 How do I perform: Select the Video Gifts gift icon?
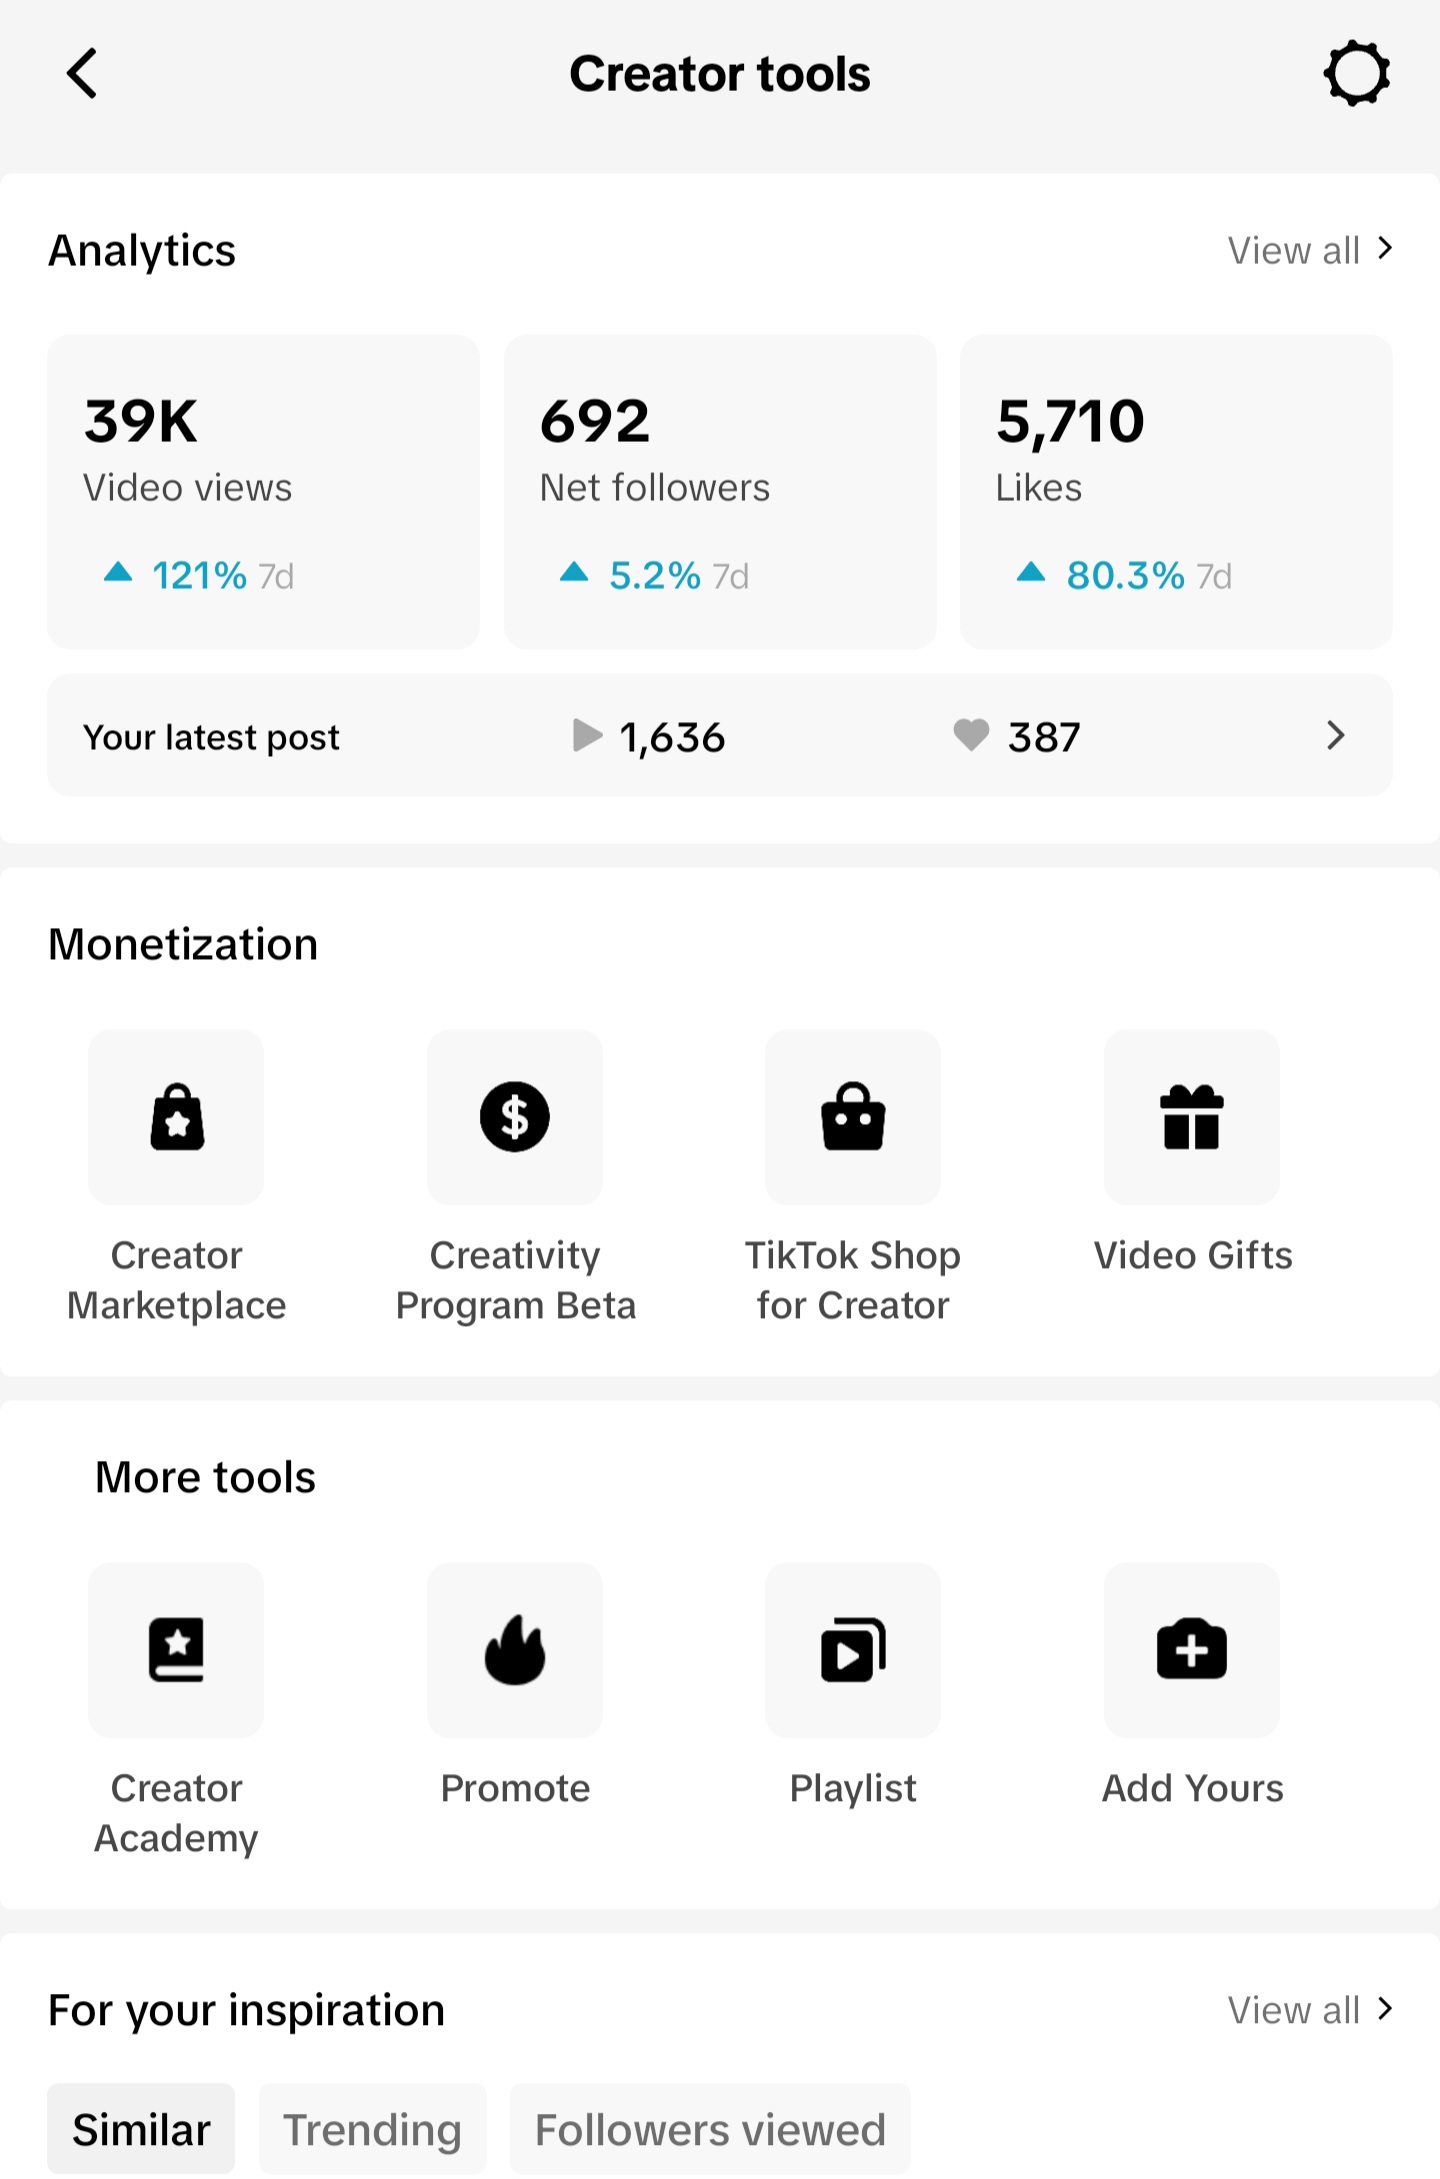click(x=1192, y=1117)
